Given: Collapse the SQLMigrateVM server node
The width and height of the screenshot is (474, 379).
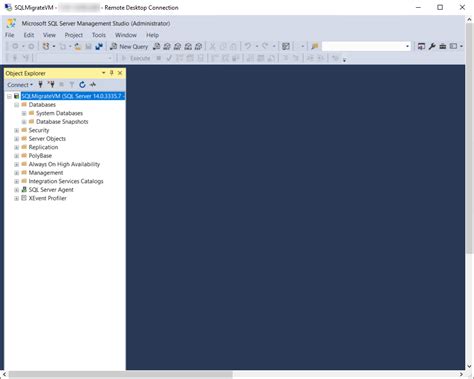Looking at the screenshot, I should click(x=9, y=96).
